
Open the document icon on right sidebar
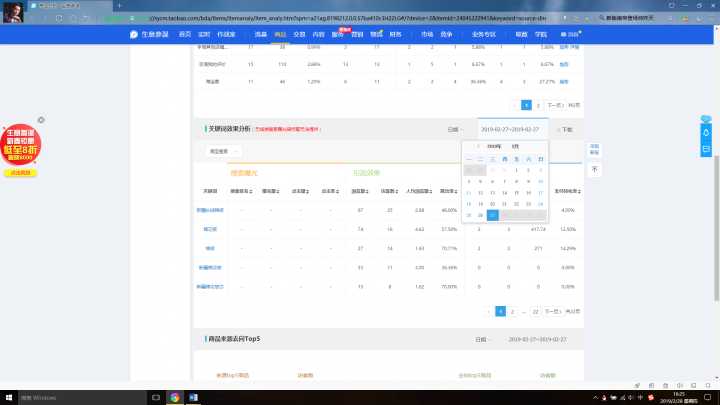(x=706, y=149)
